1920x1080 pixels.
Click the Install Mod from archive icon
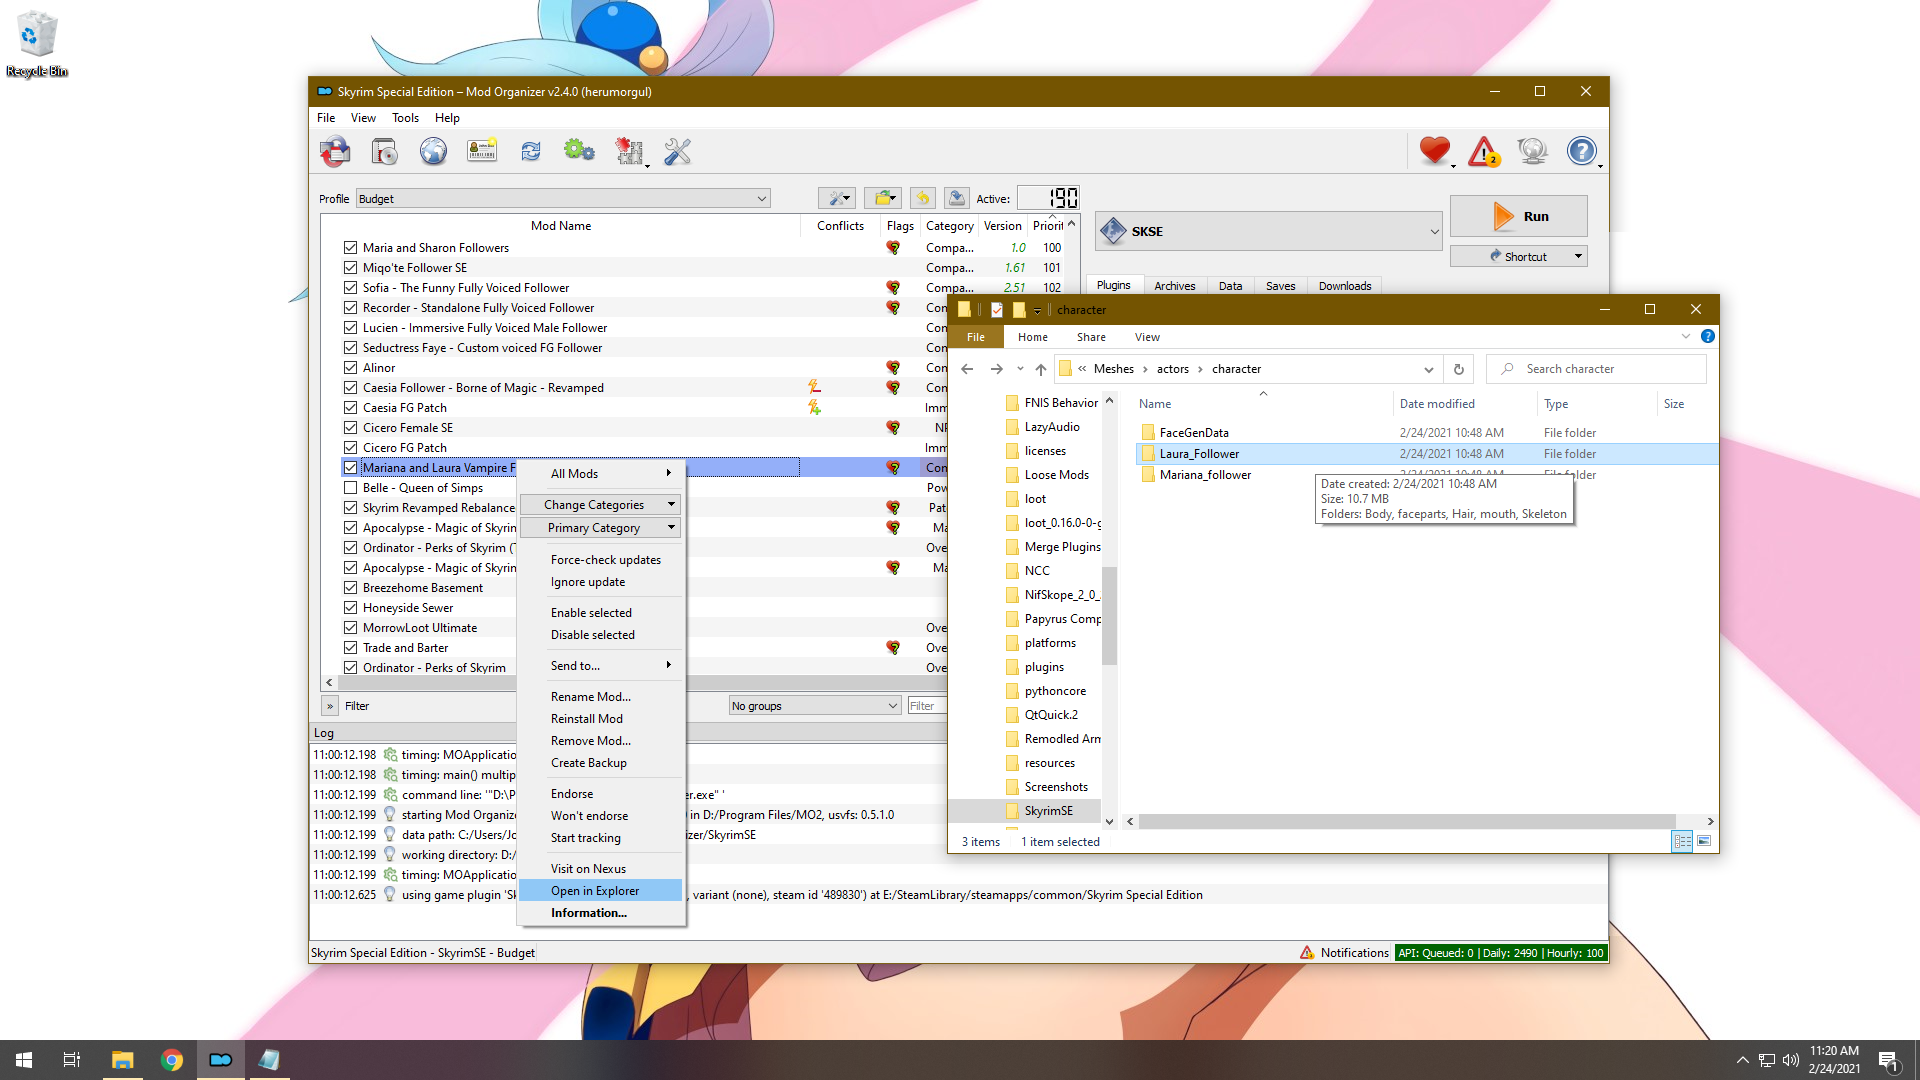point(385,151)
